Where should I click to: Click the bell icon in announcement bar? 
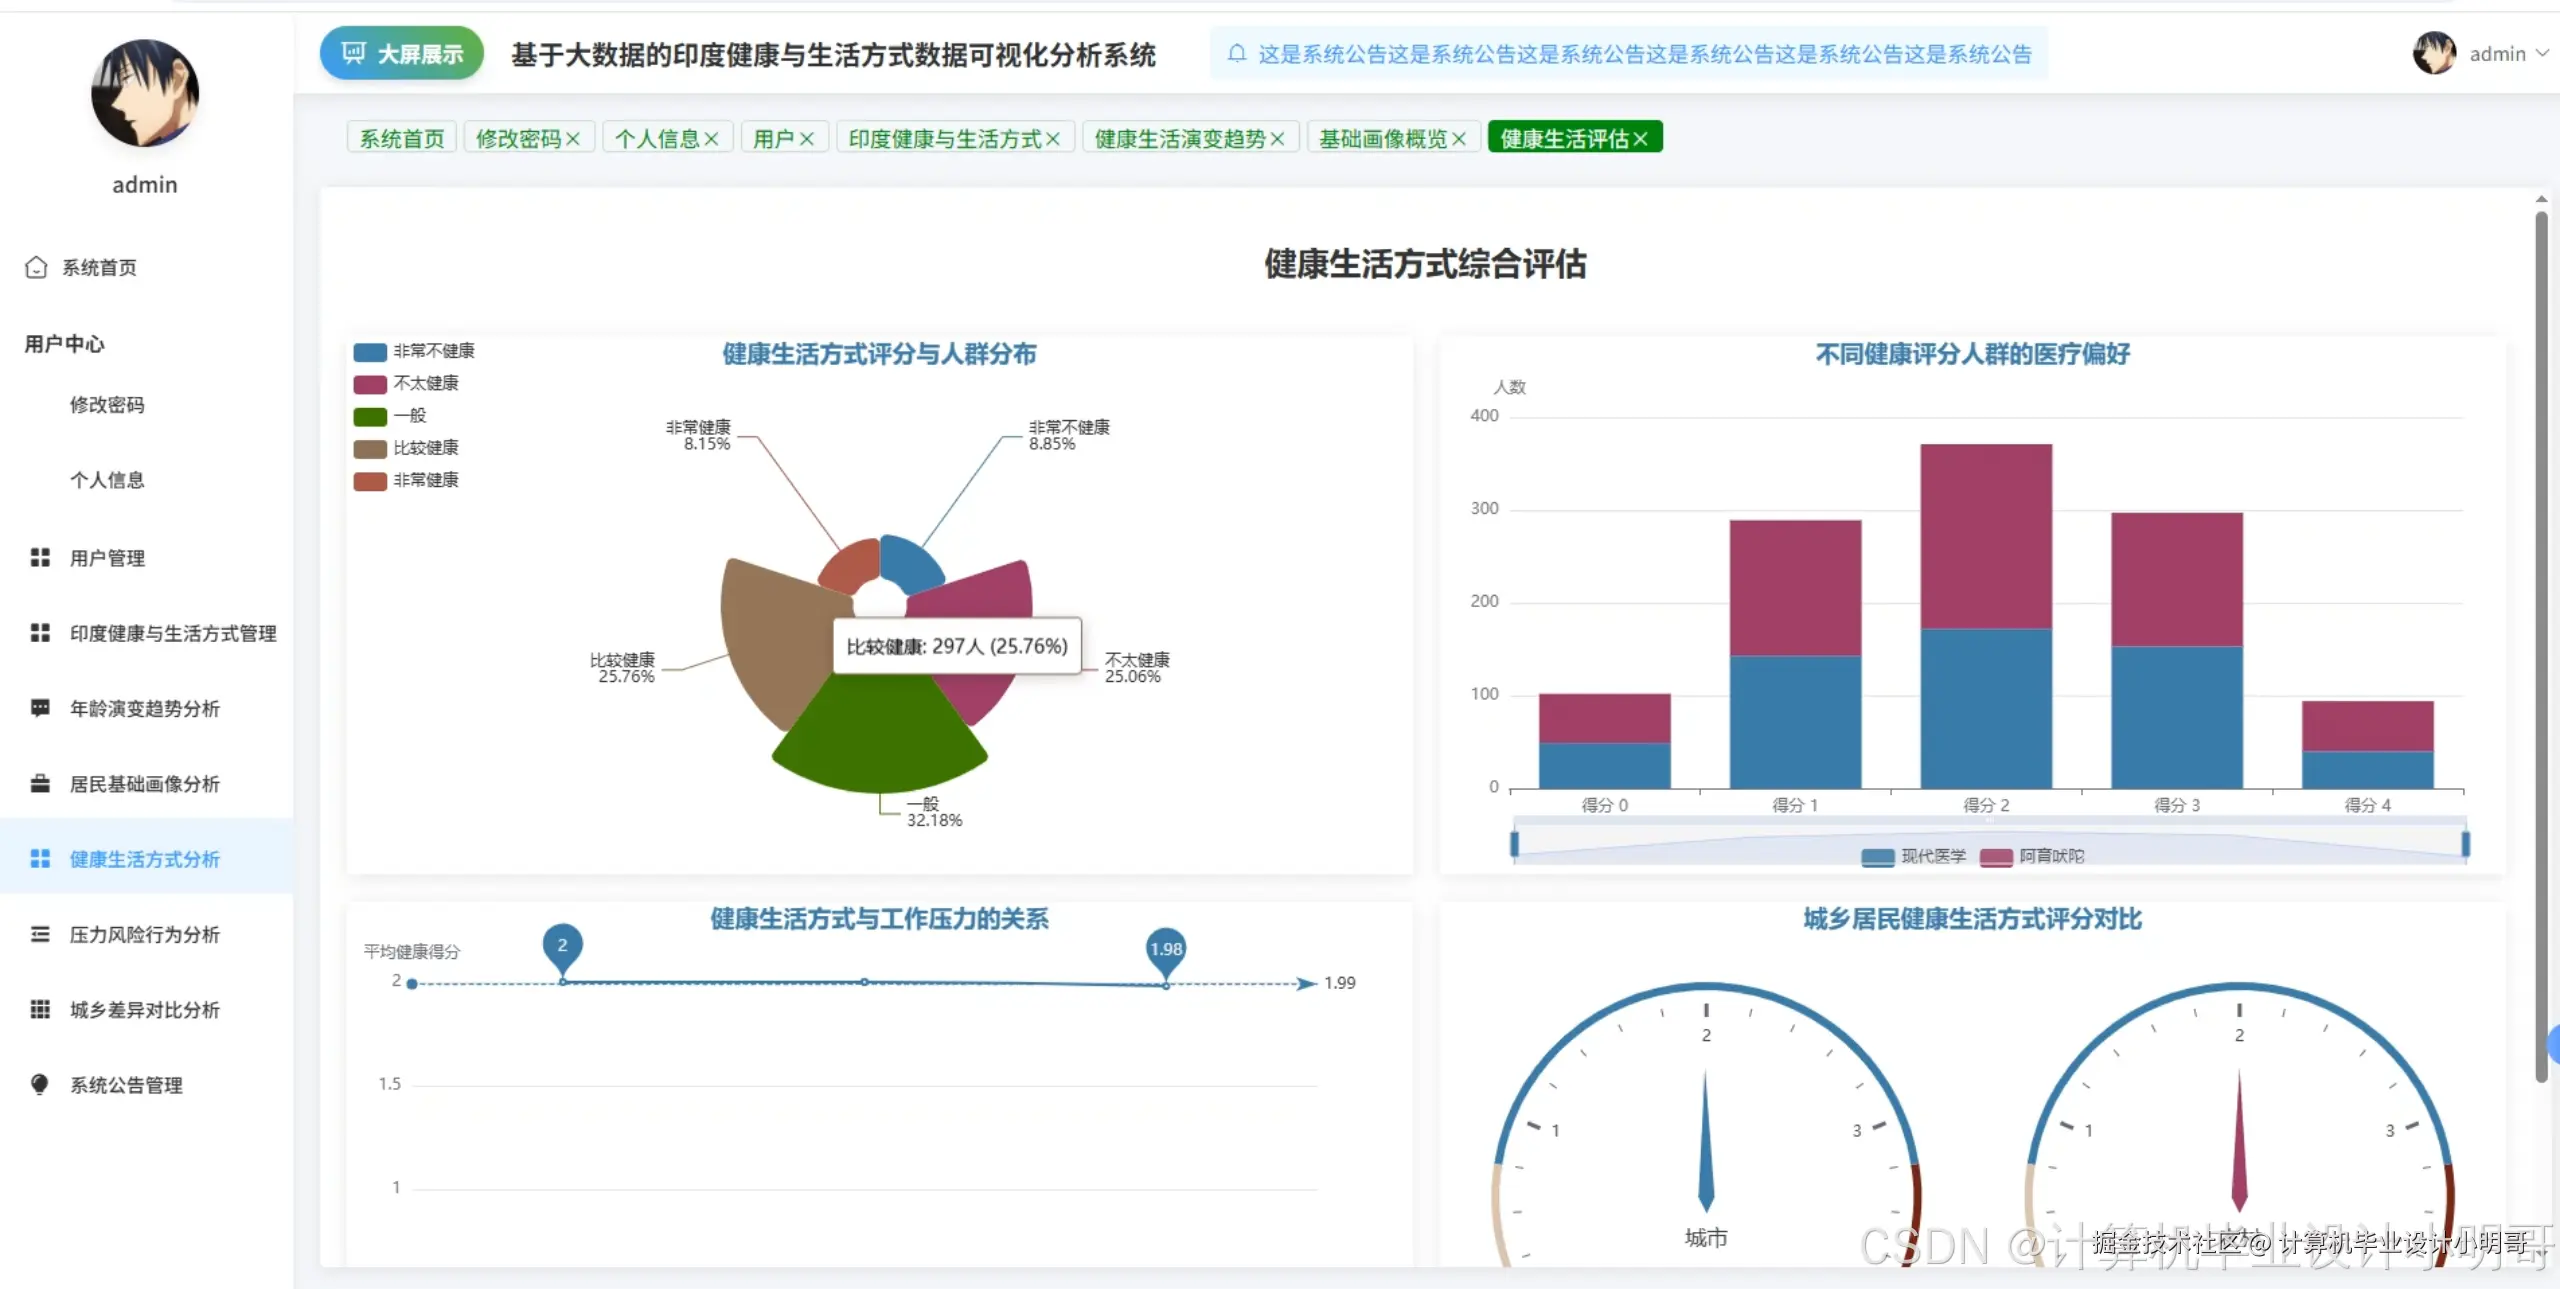click(1237, 53)
